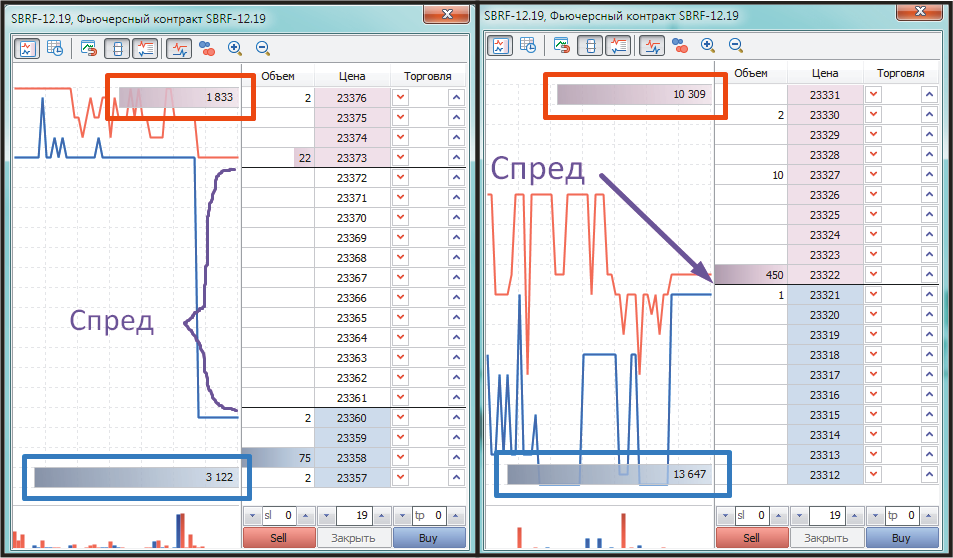953x558 pixels.
Task: Increase volume 19 in right window
Action: pos(854,516)
